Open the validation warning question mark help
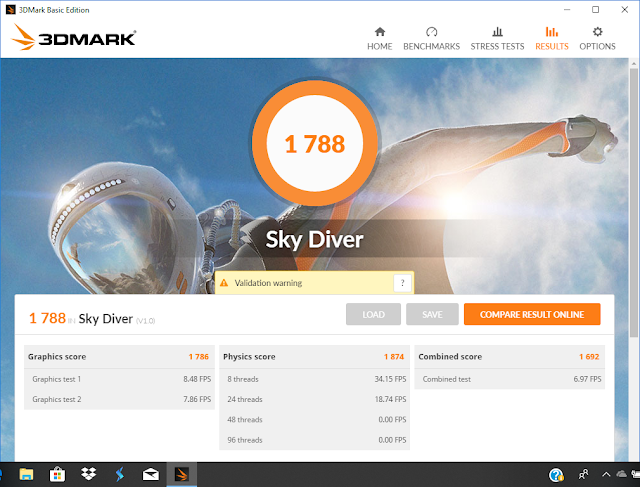640x487 pixels. [x=402, y=283]
